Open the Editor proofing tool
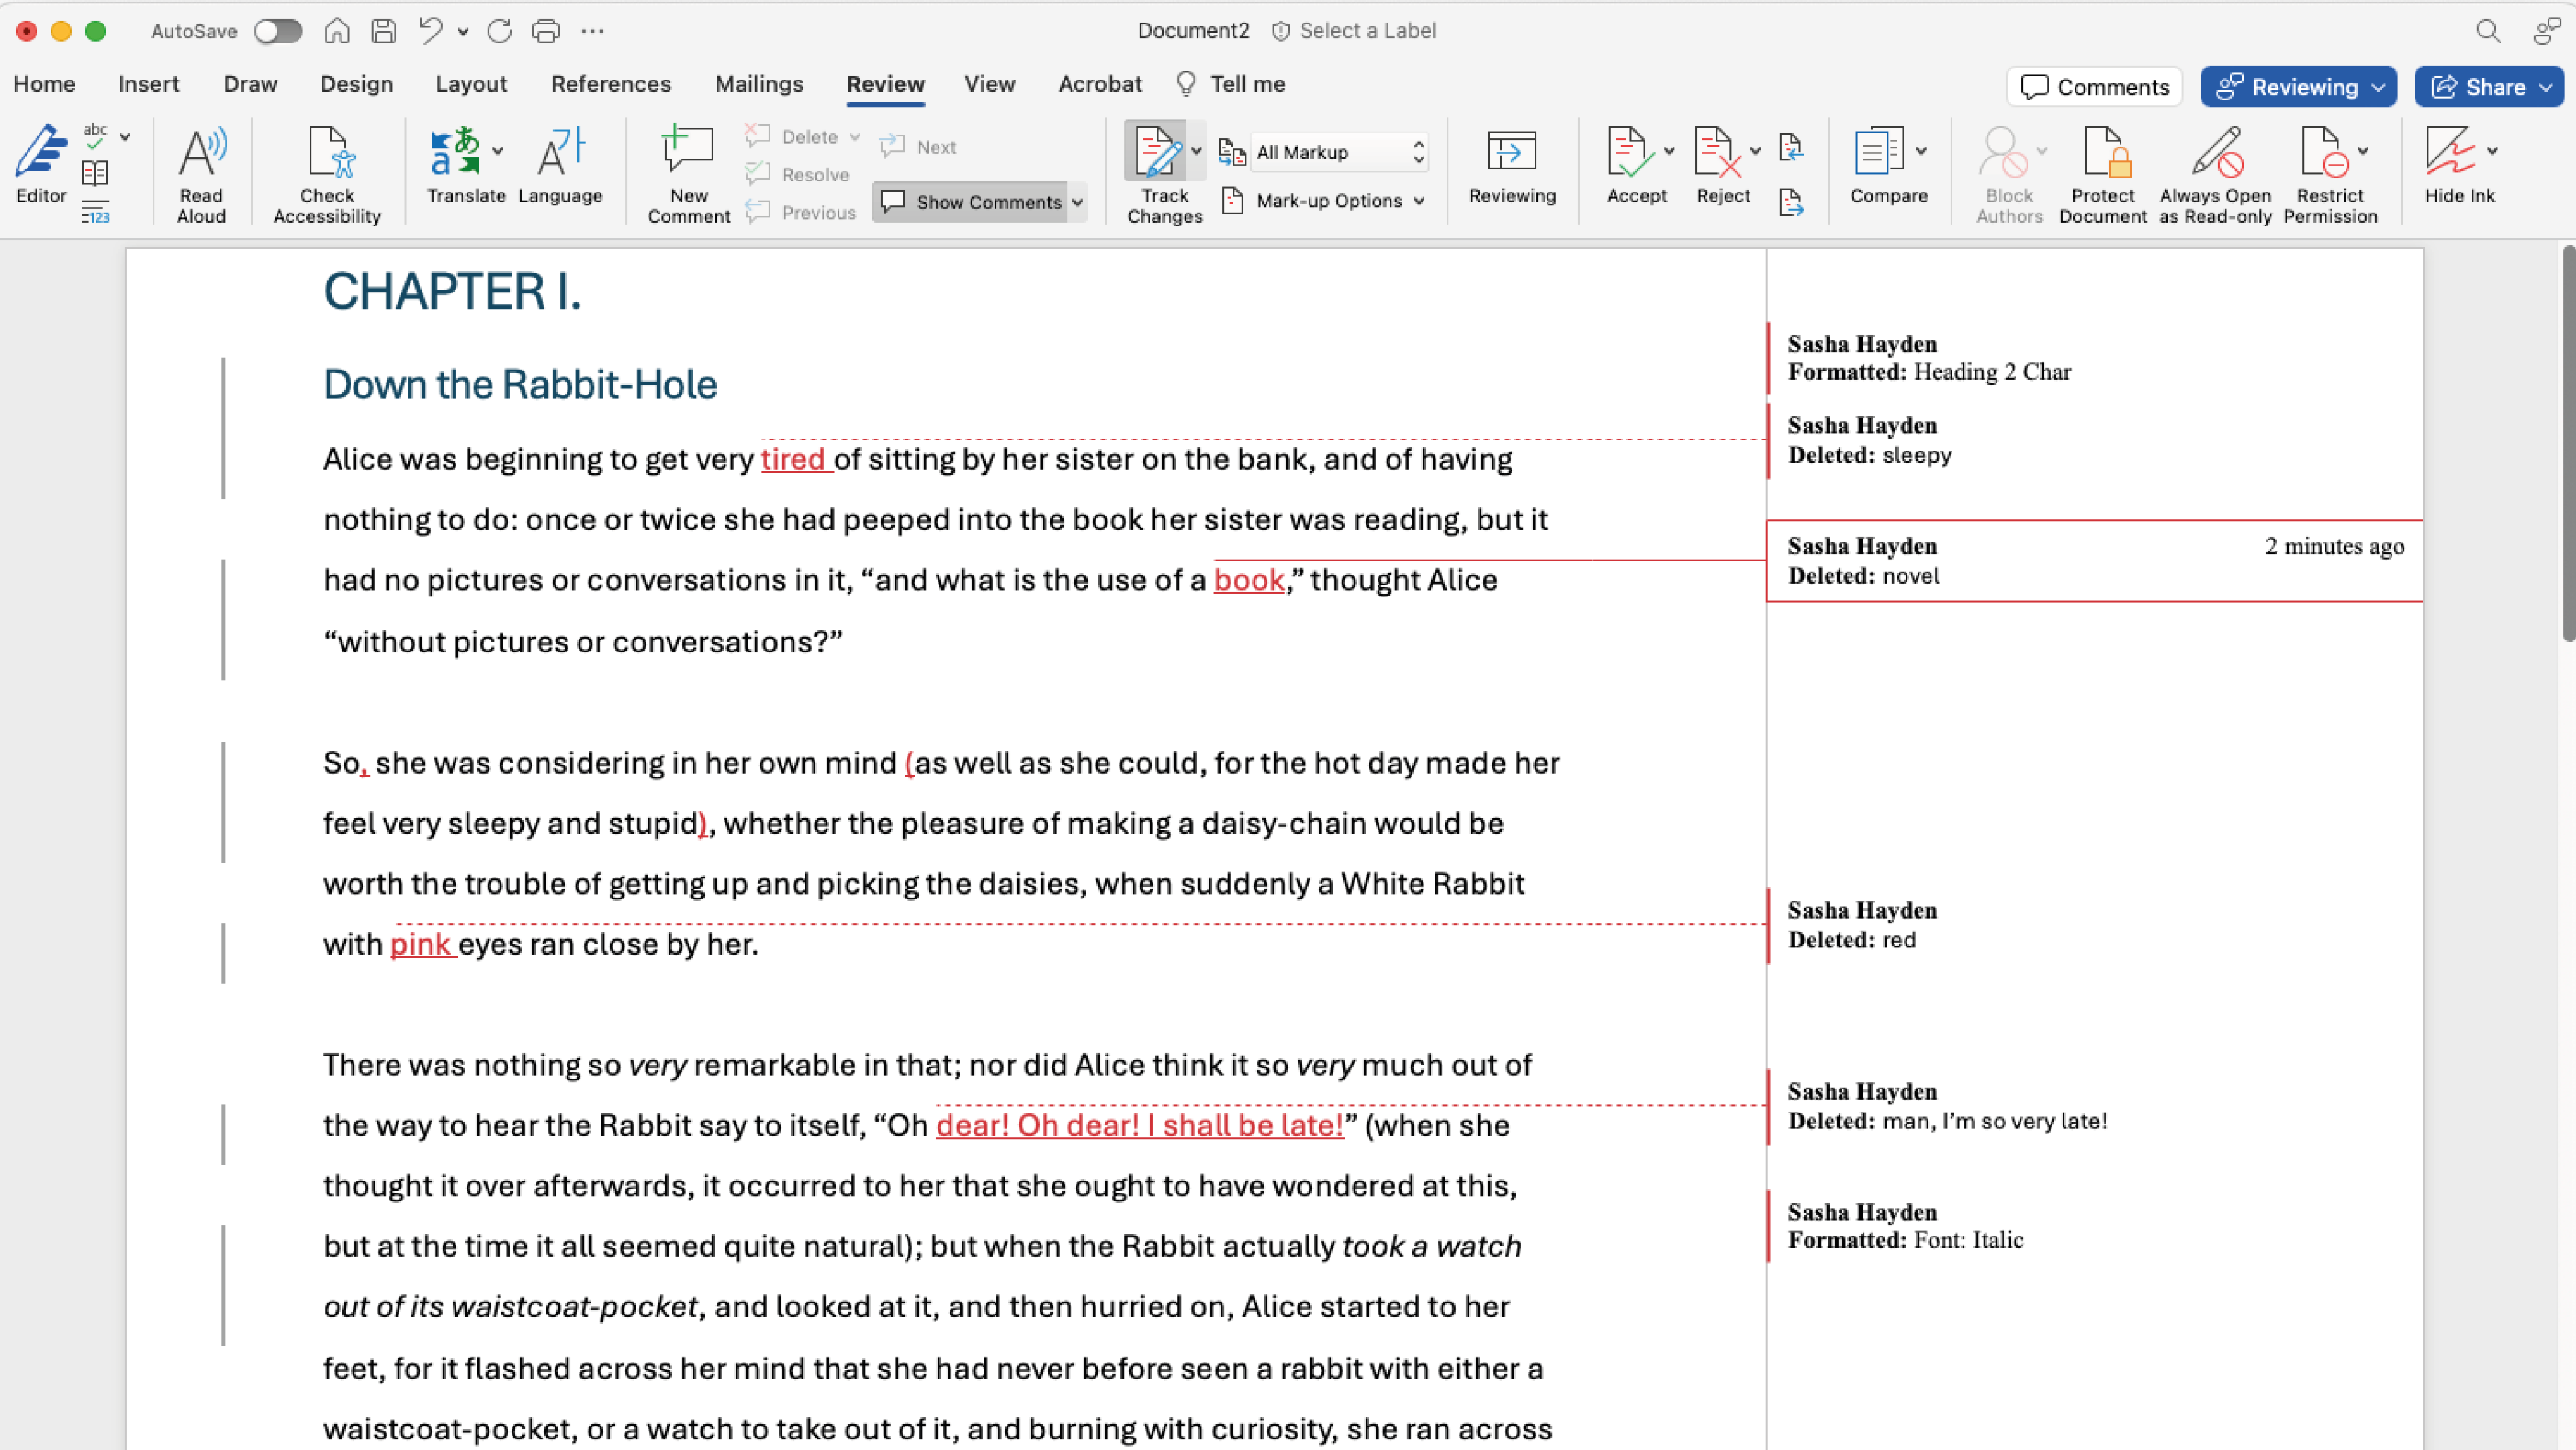 tap(41, 165)
